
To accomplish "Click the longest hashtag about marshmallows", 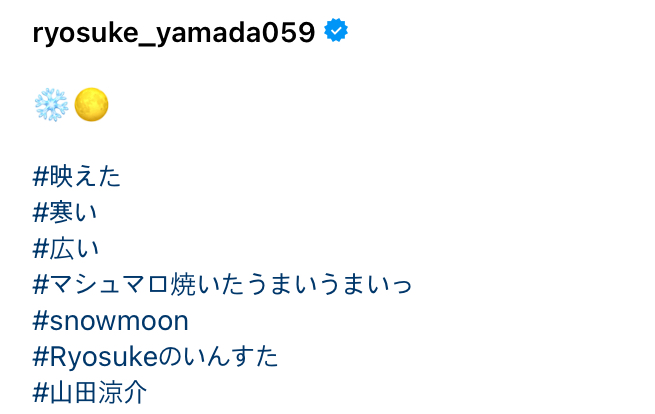I will 223,285.
